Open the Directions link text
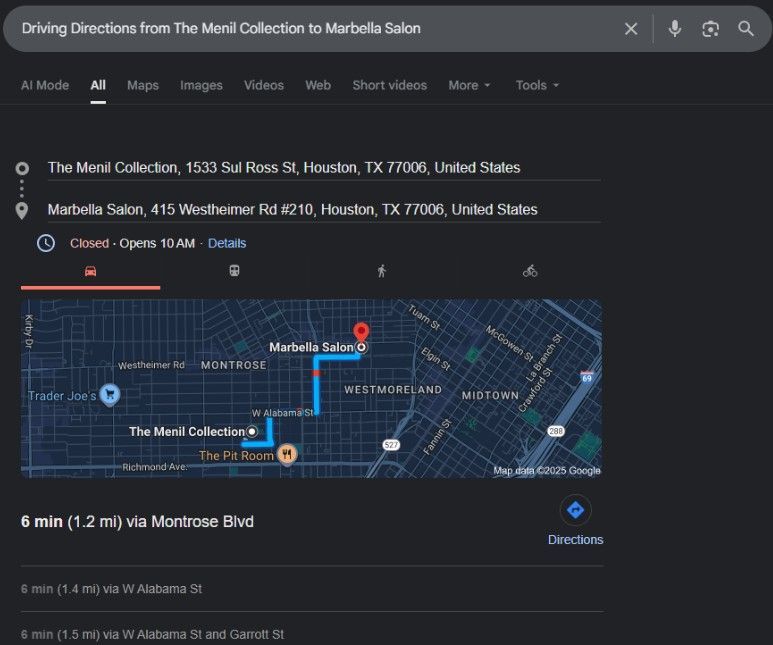 pos(575,539)
